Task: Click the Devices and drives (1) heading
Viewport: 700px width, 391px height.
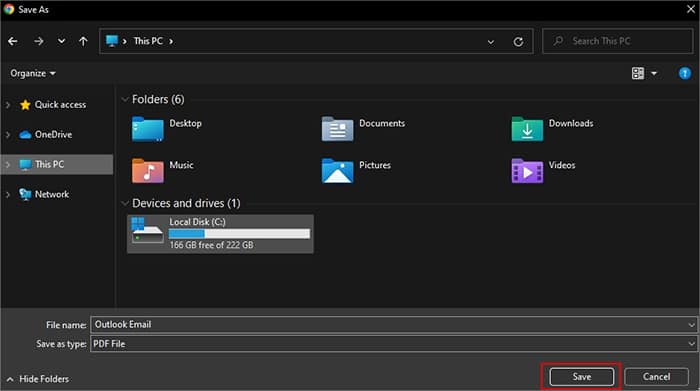Action: pos(186,204)
